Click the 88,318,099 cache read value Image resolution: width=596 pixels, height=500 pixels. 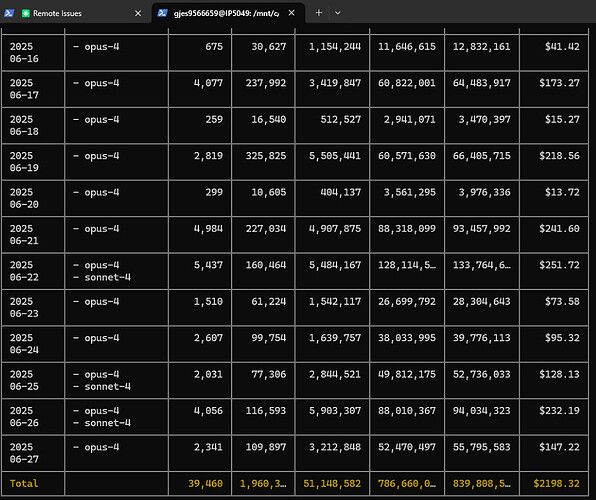click(407, 229)
